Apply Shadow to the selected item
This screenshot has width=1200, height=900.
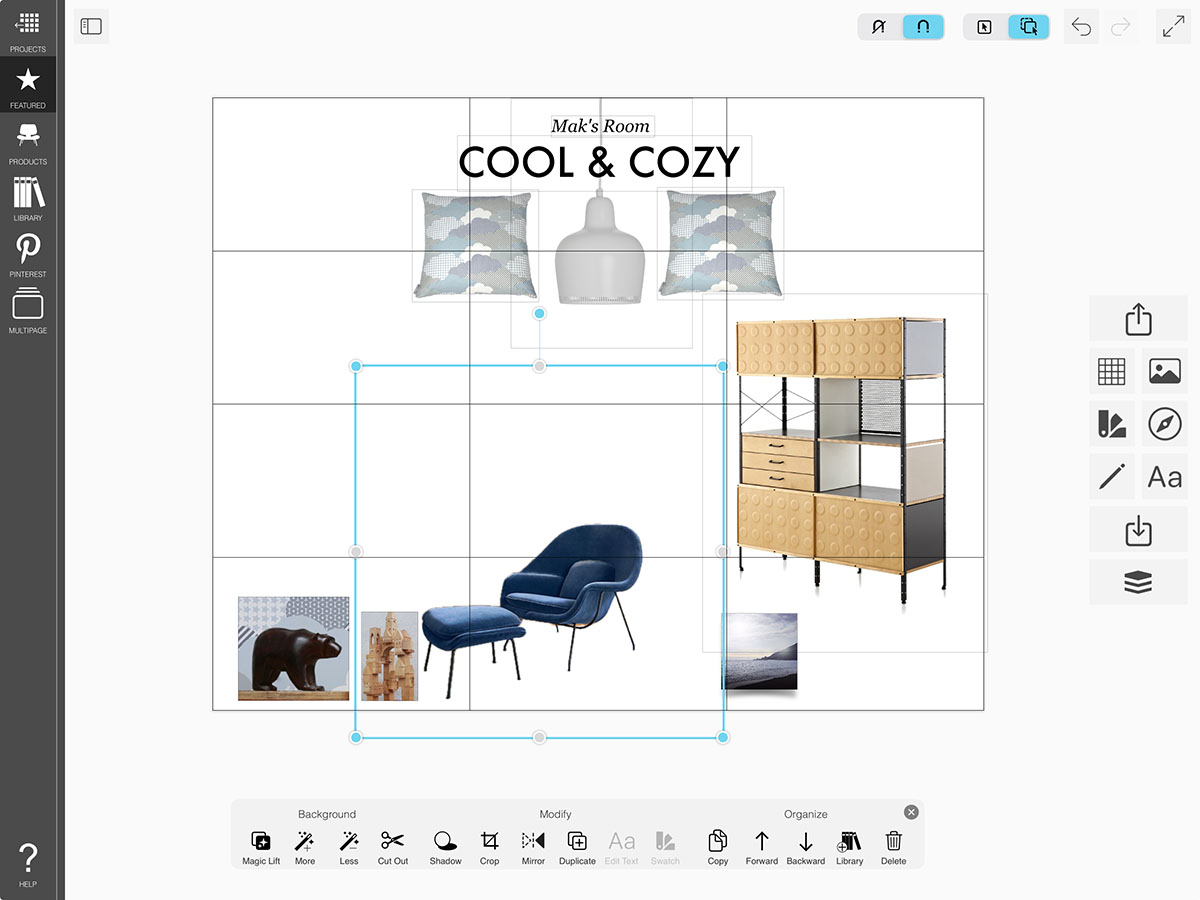[x=445, y=847]
